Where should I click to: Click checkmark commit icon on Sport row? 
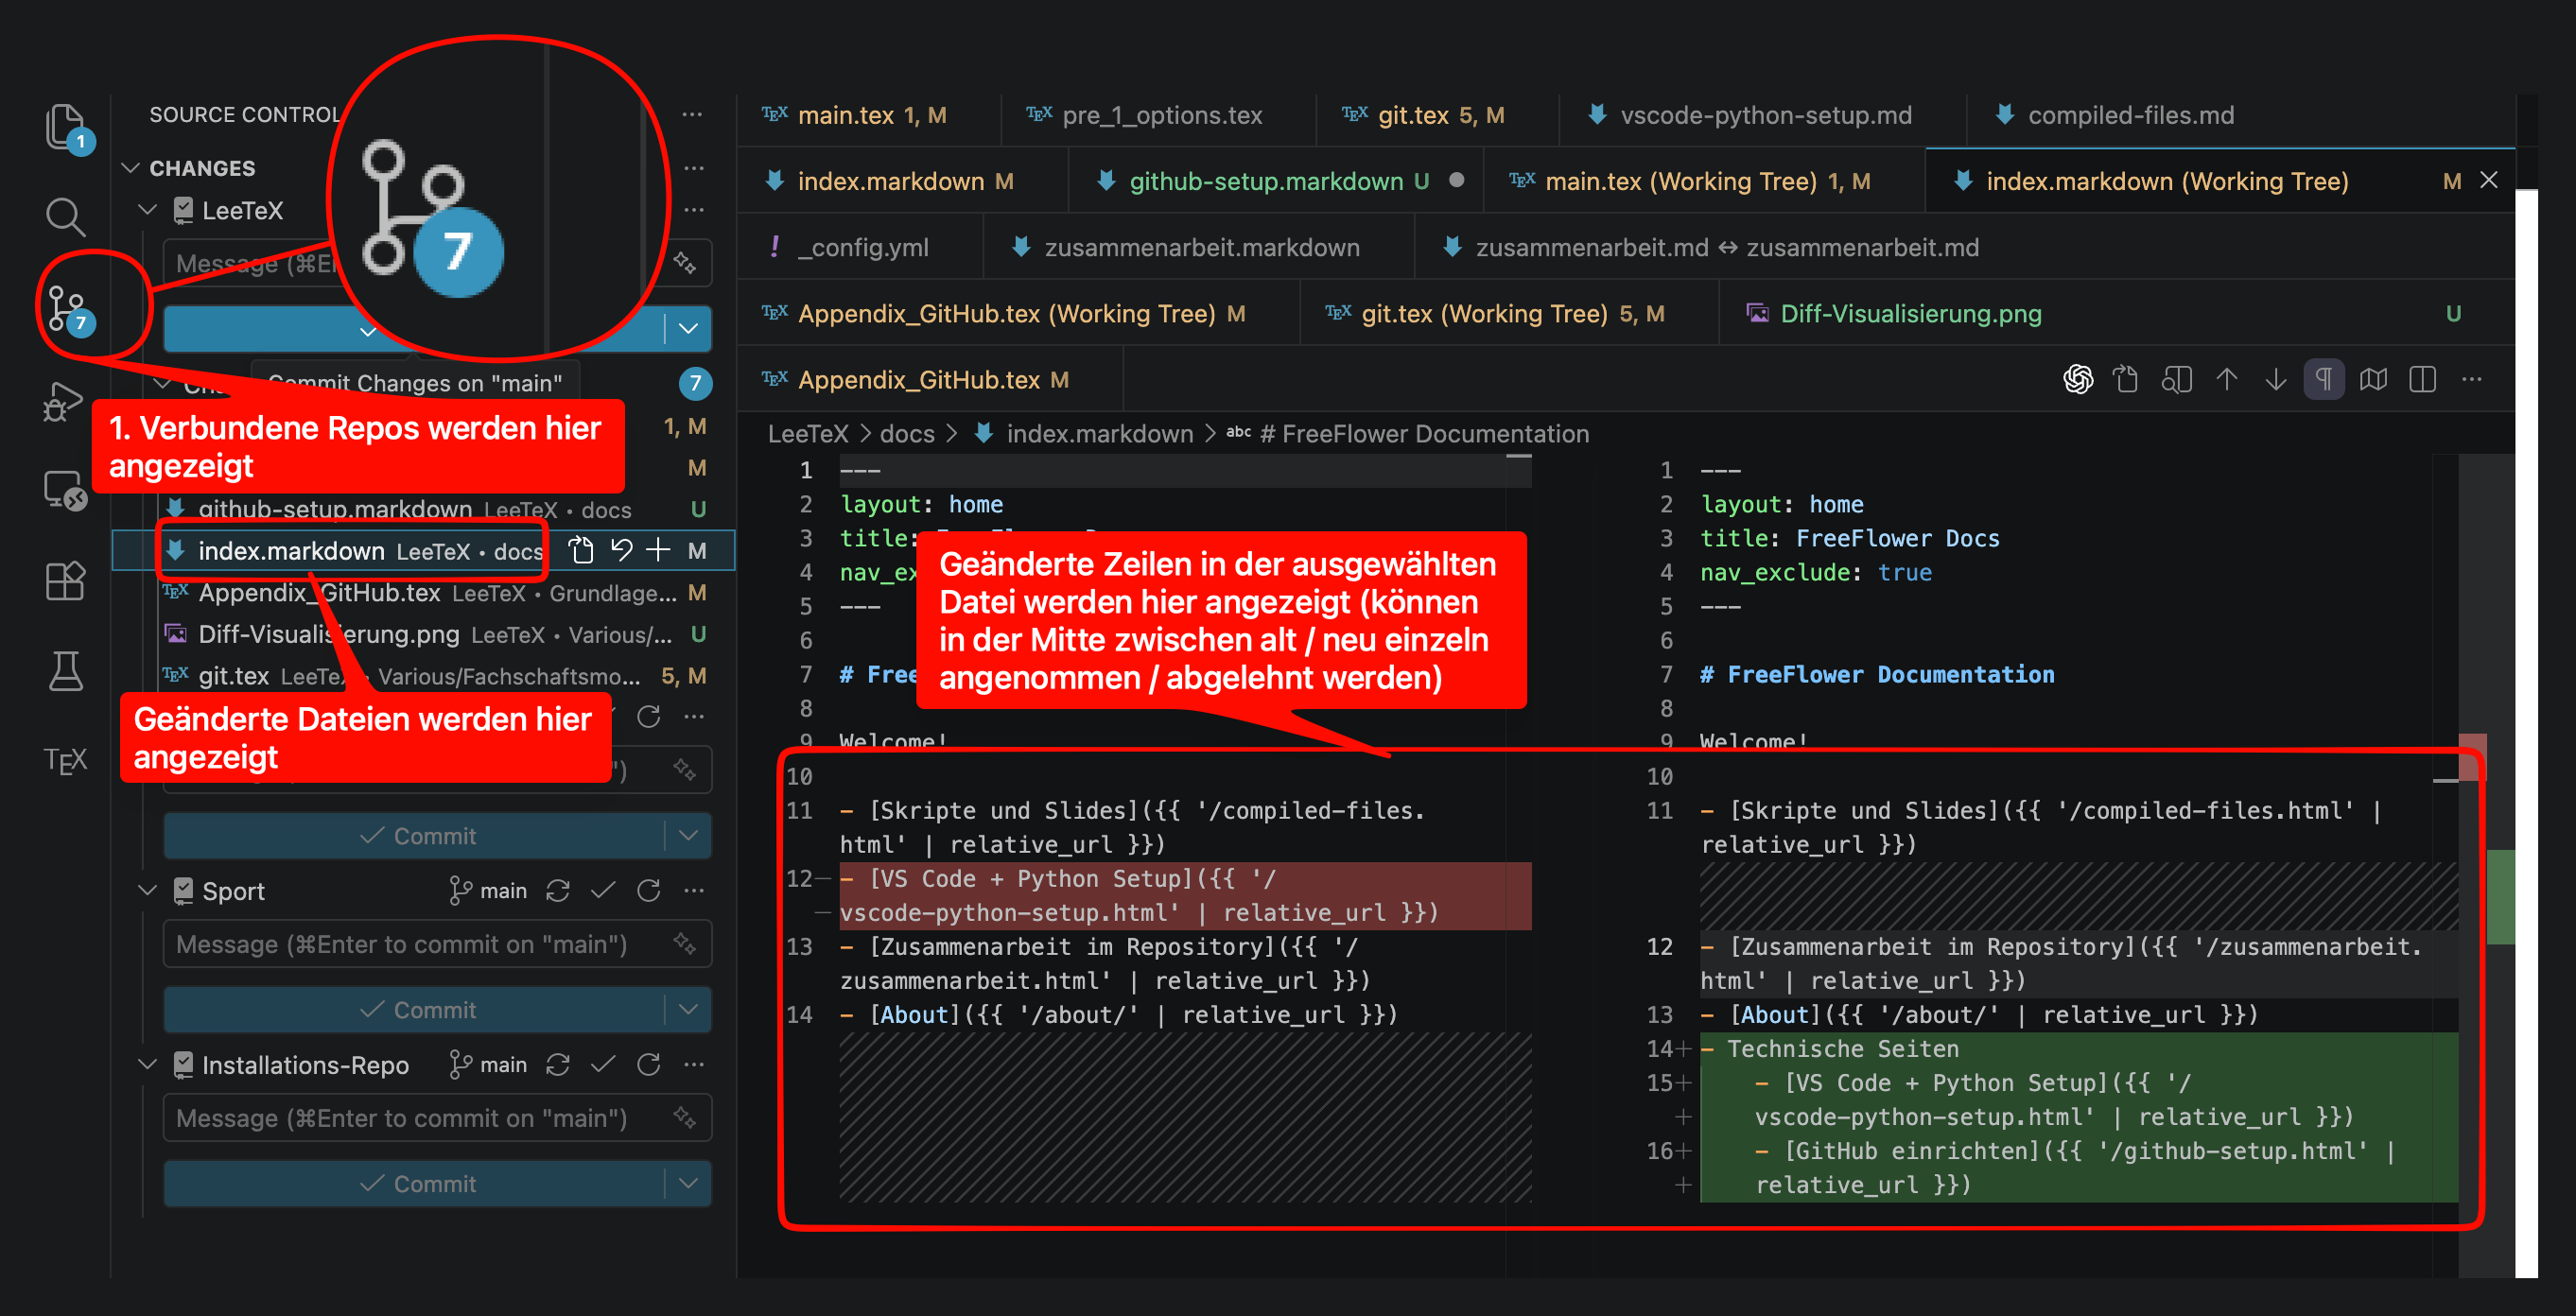(x=602, y=890)
